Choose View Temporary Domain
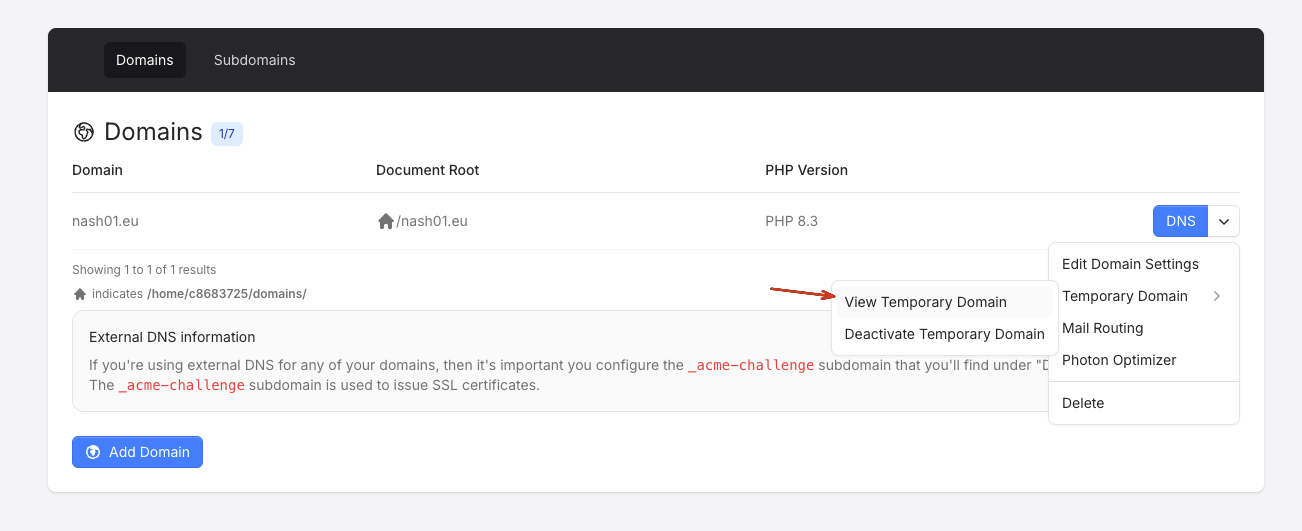The width and height of the screenshot is (1302, 531). [925, 302]
